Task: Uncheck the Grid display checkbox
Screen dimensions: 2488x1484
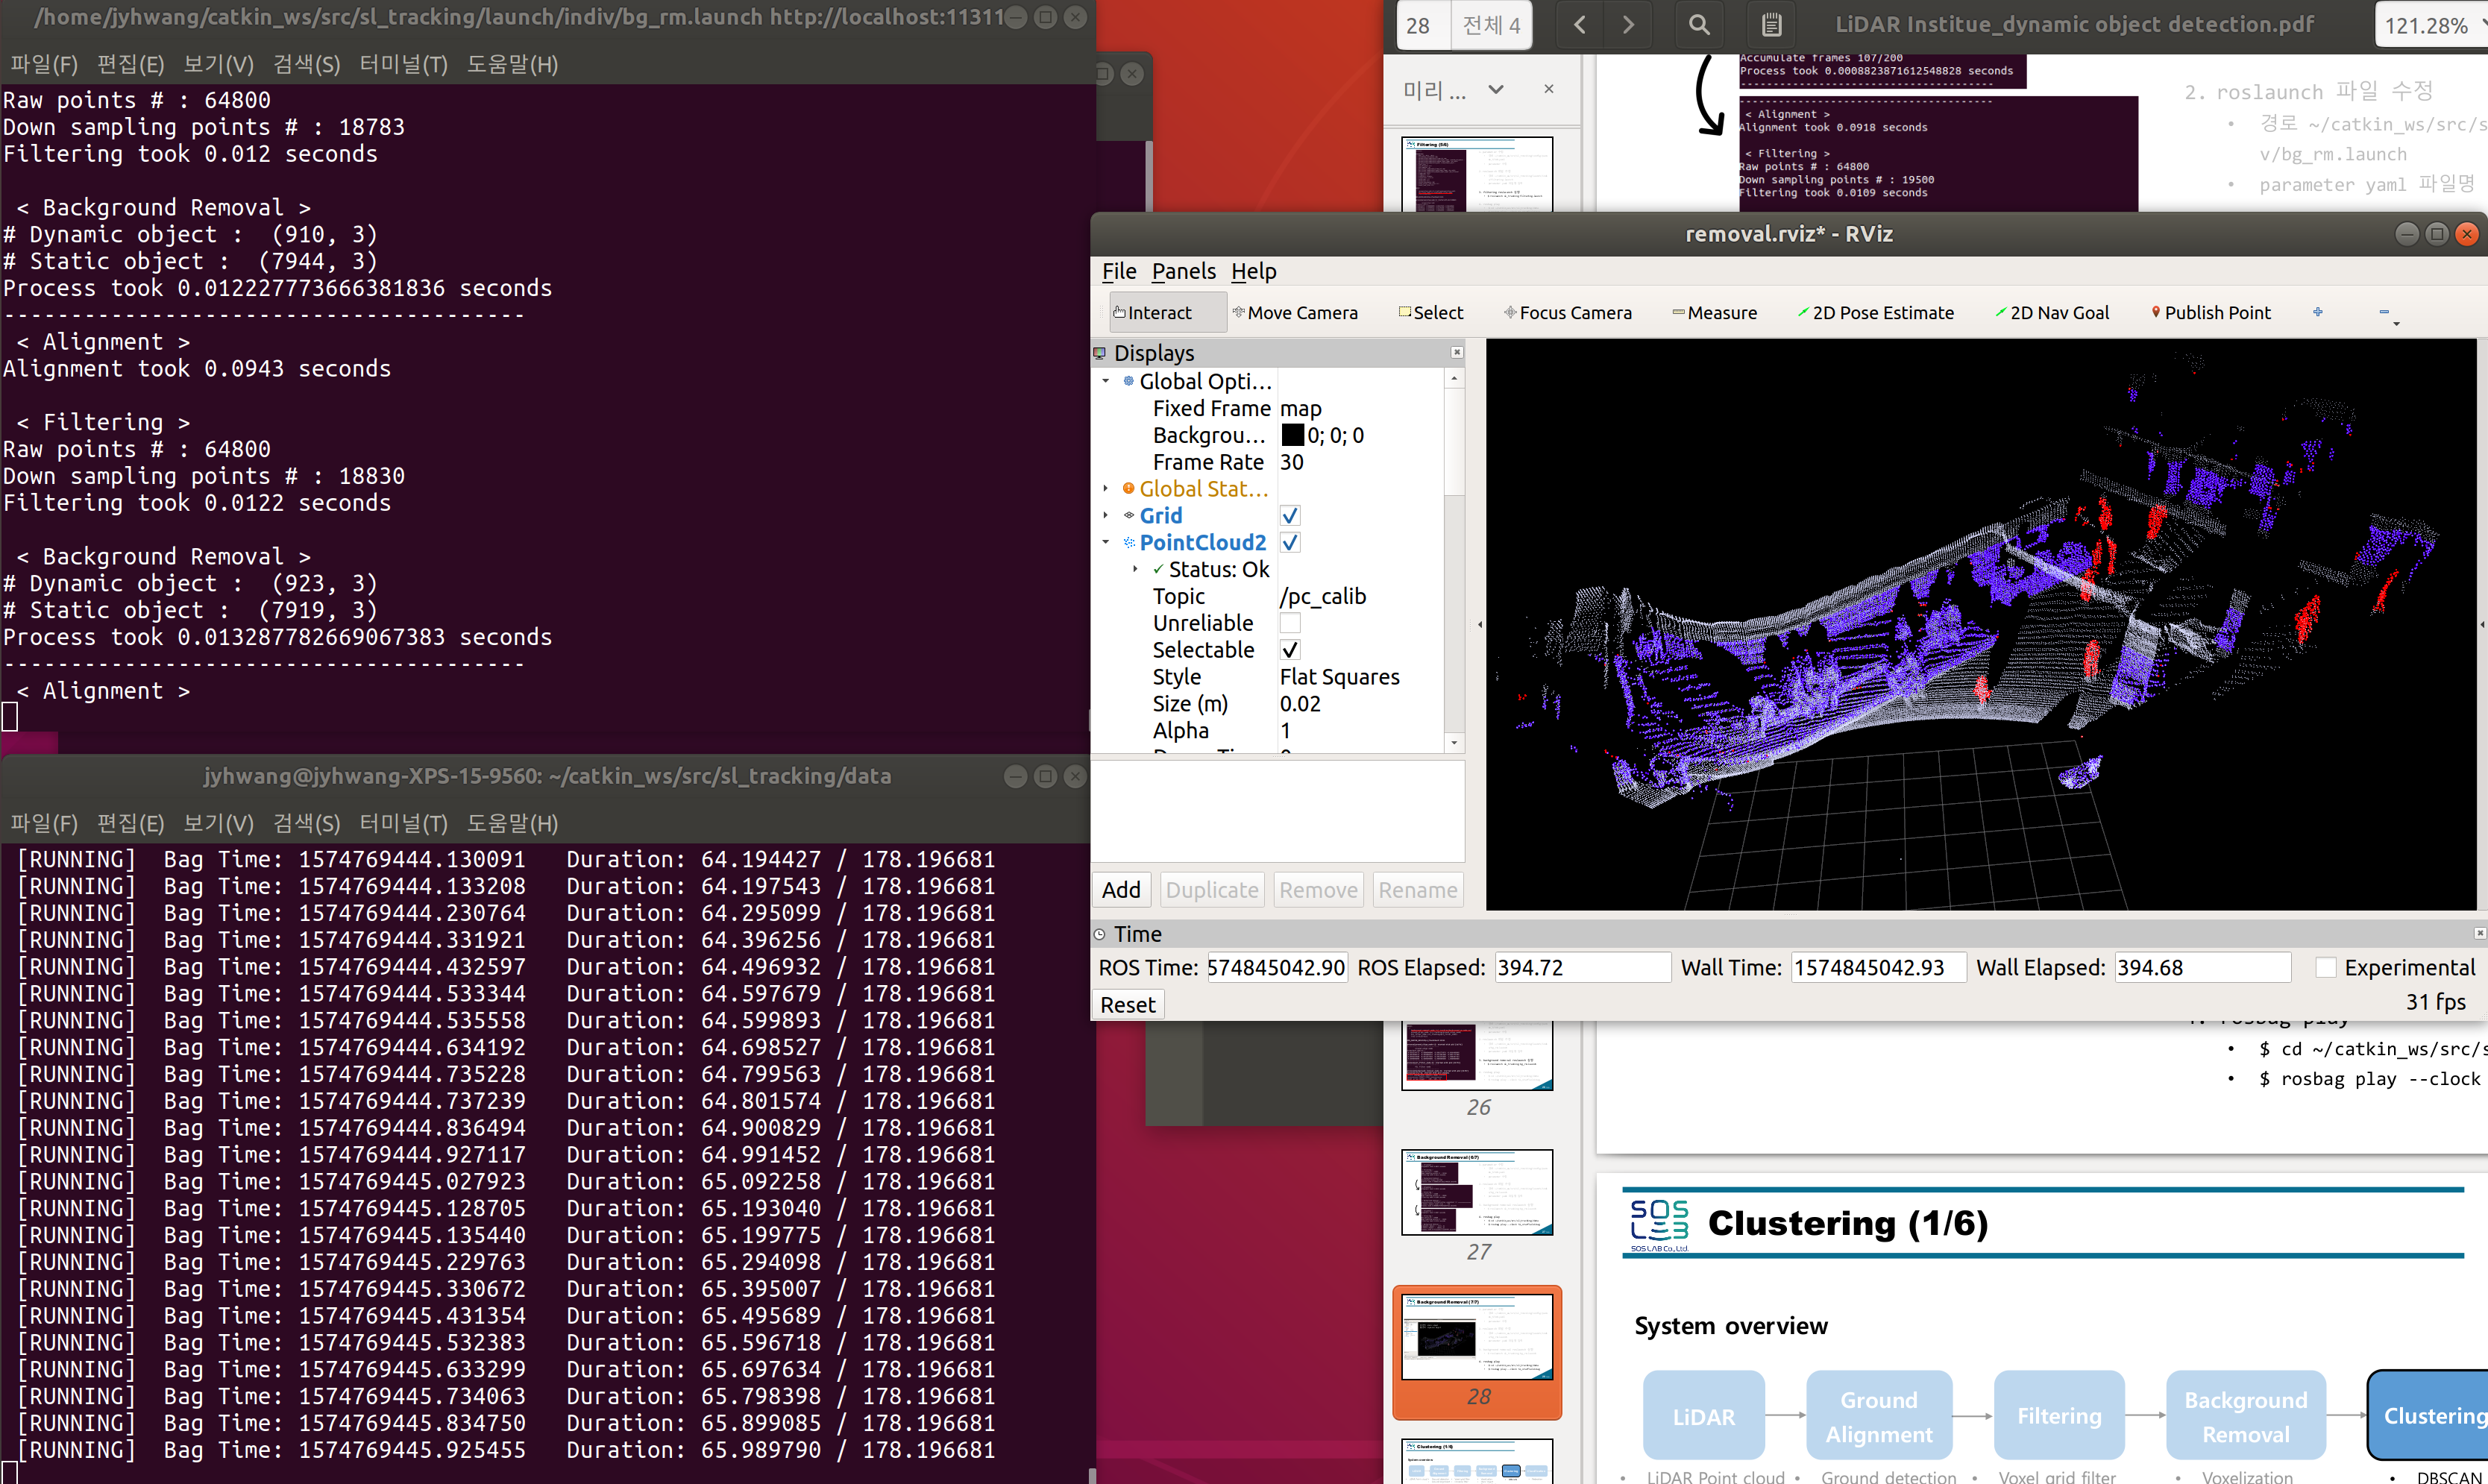Action: (1290, 516)
